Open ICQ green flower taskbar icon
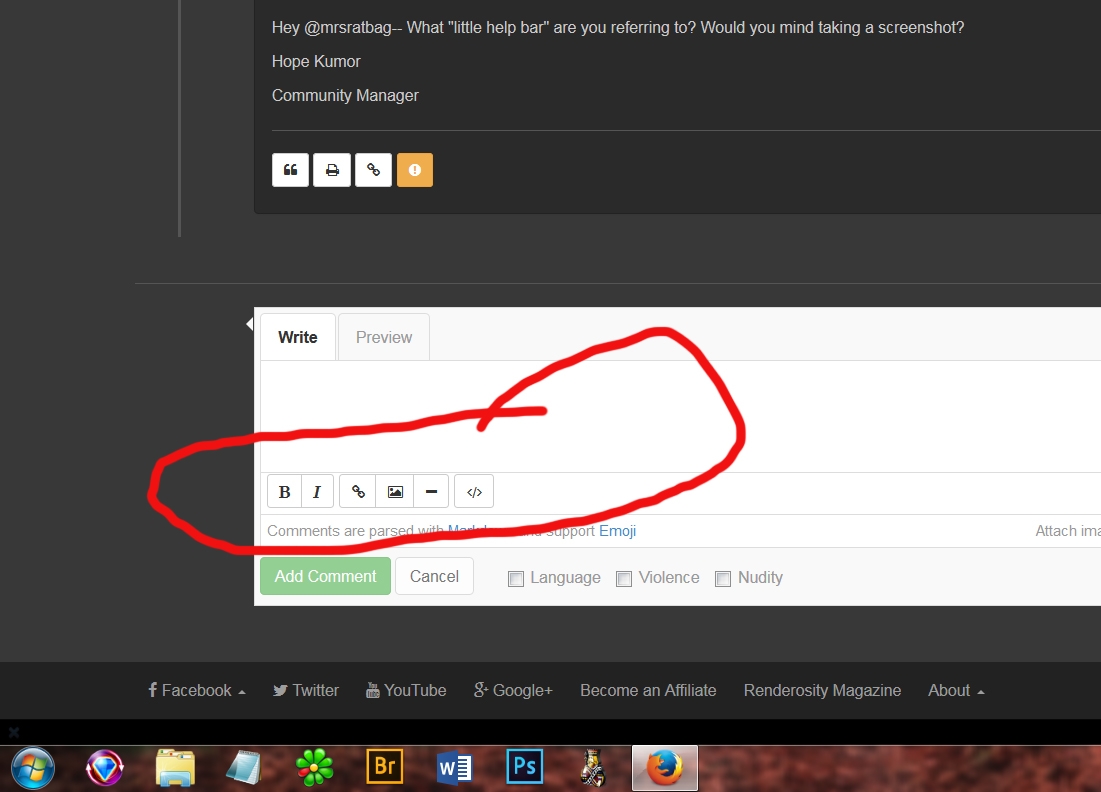 tap(314, 768)
